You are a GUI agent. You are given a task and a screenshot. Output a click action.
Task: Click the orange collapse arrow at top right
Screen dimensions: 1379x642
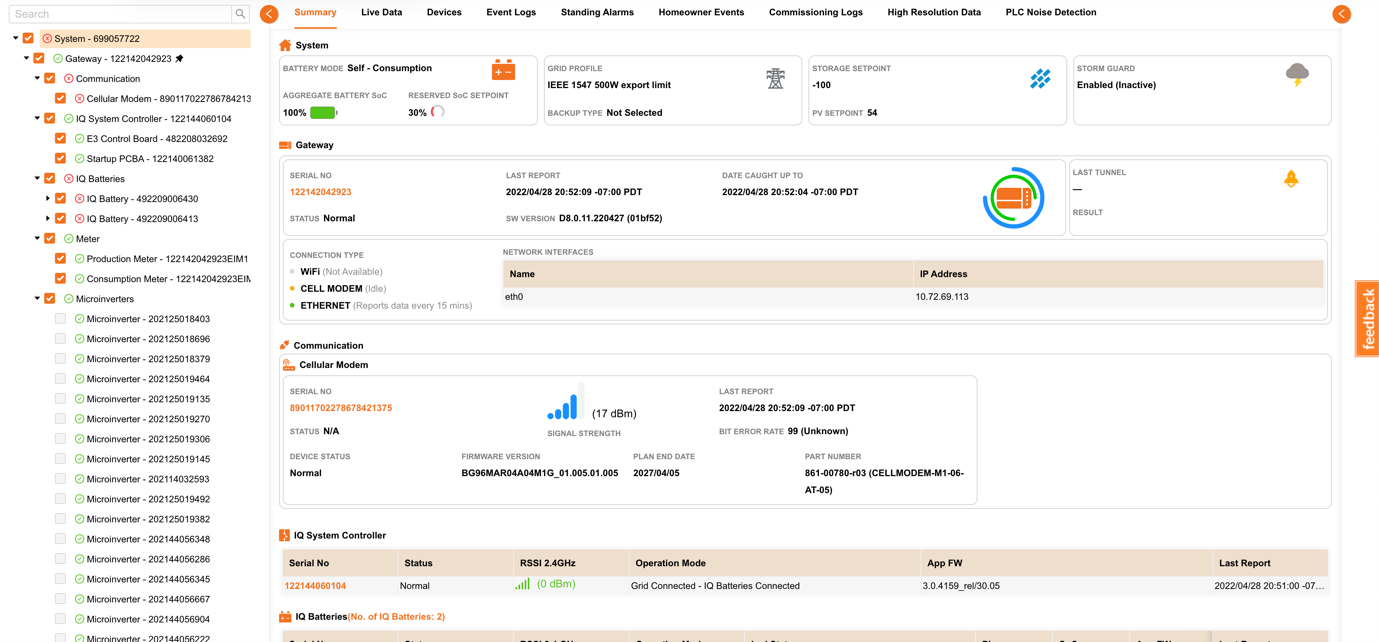[x=1342, y=14]
